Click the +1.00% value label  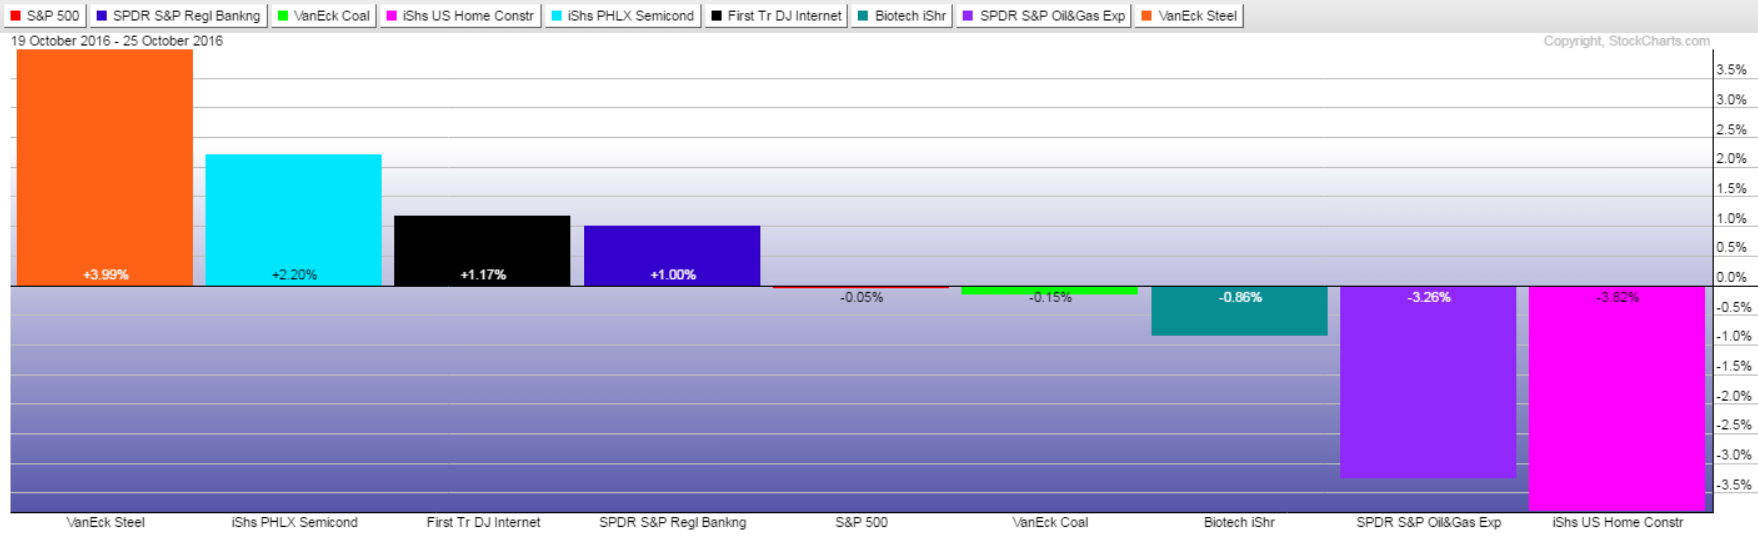(x=673, y=275)
